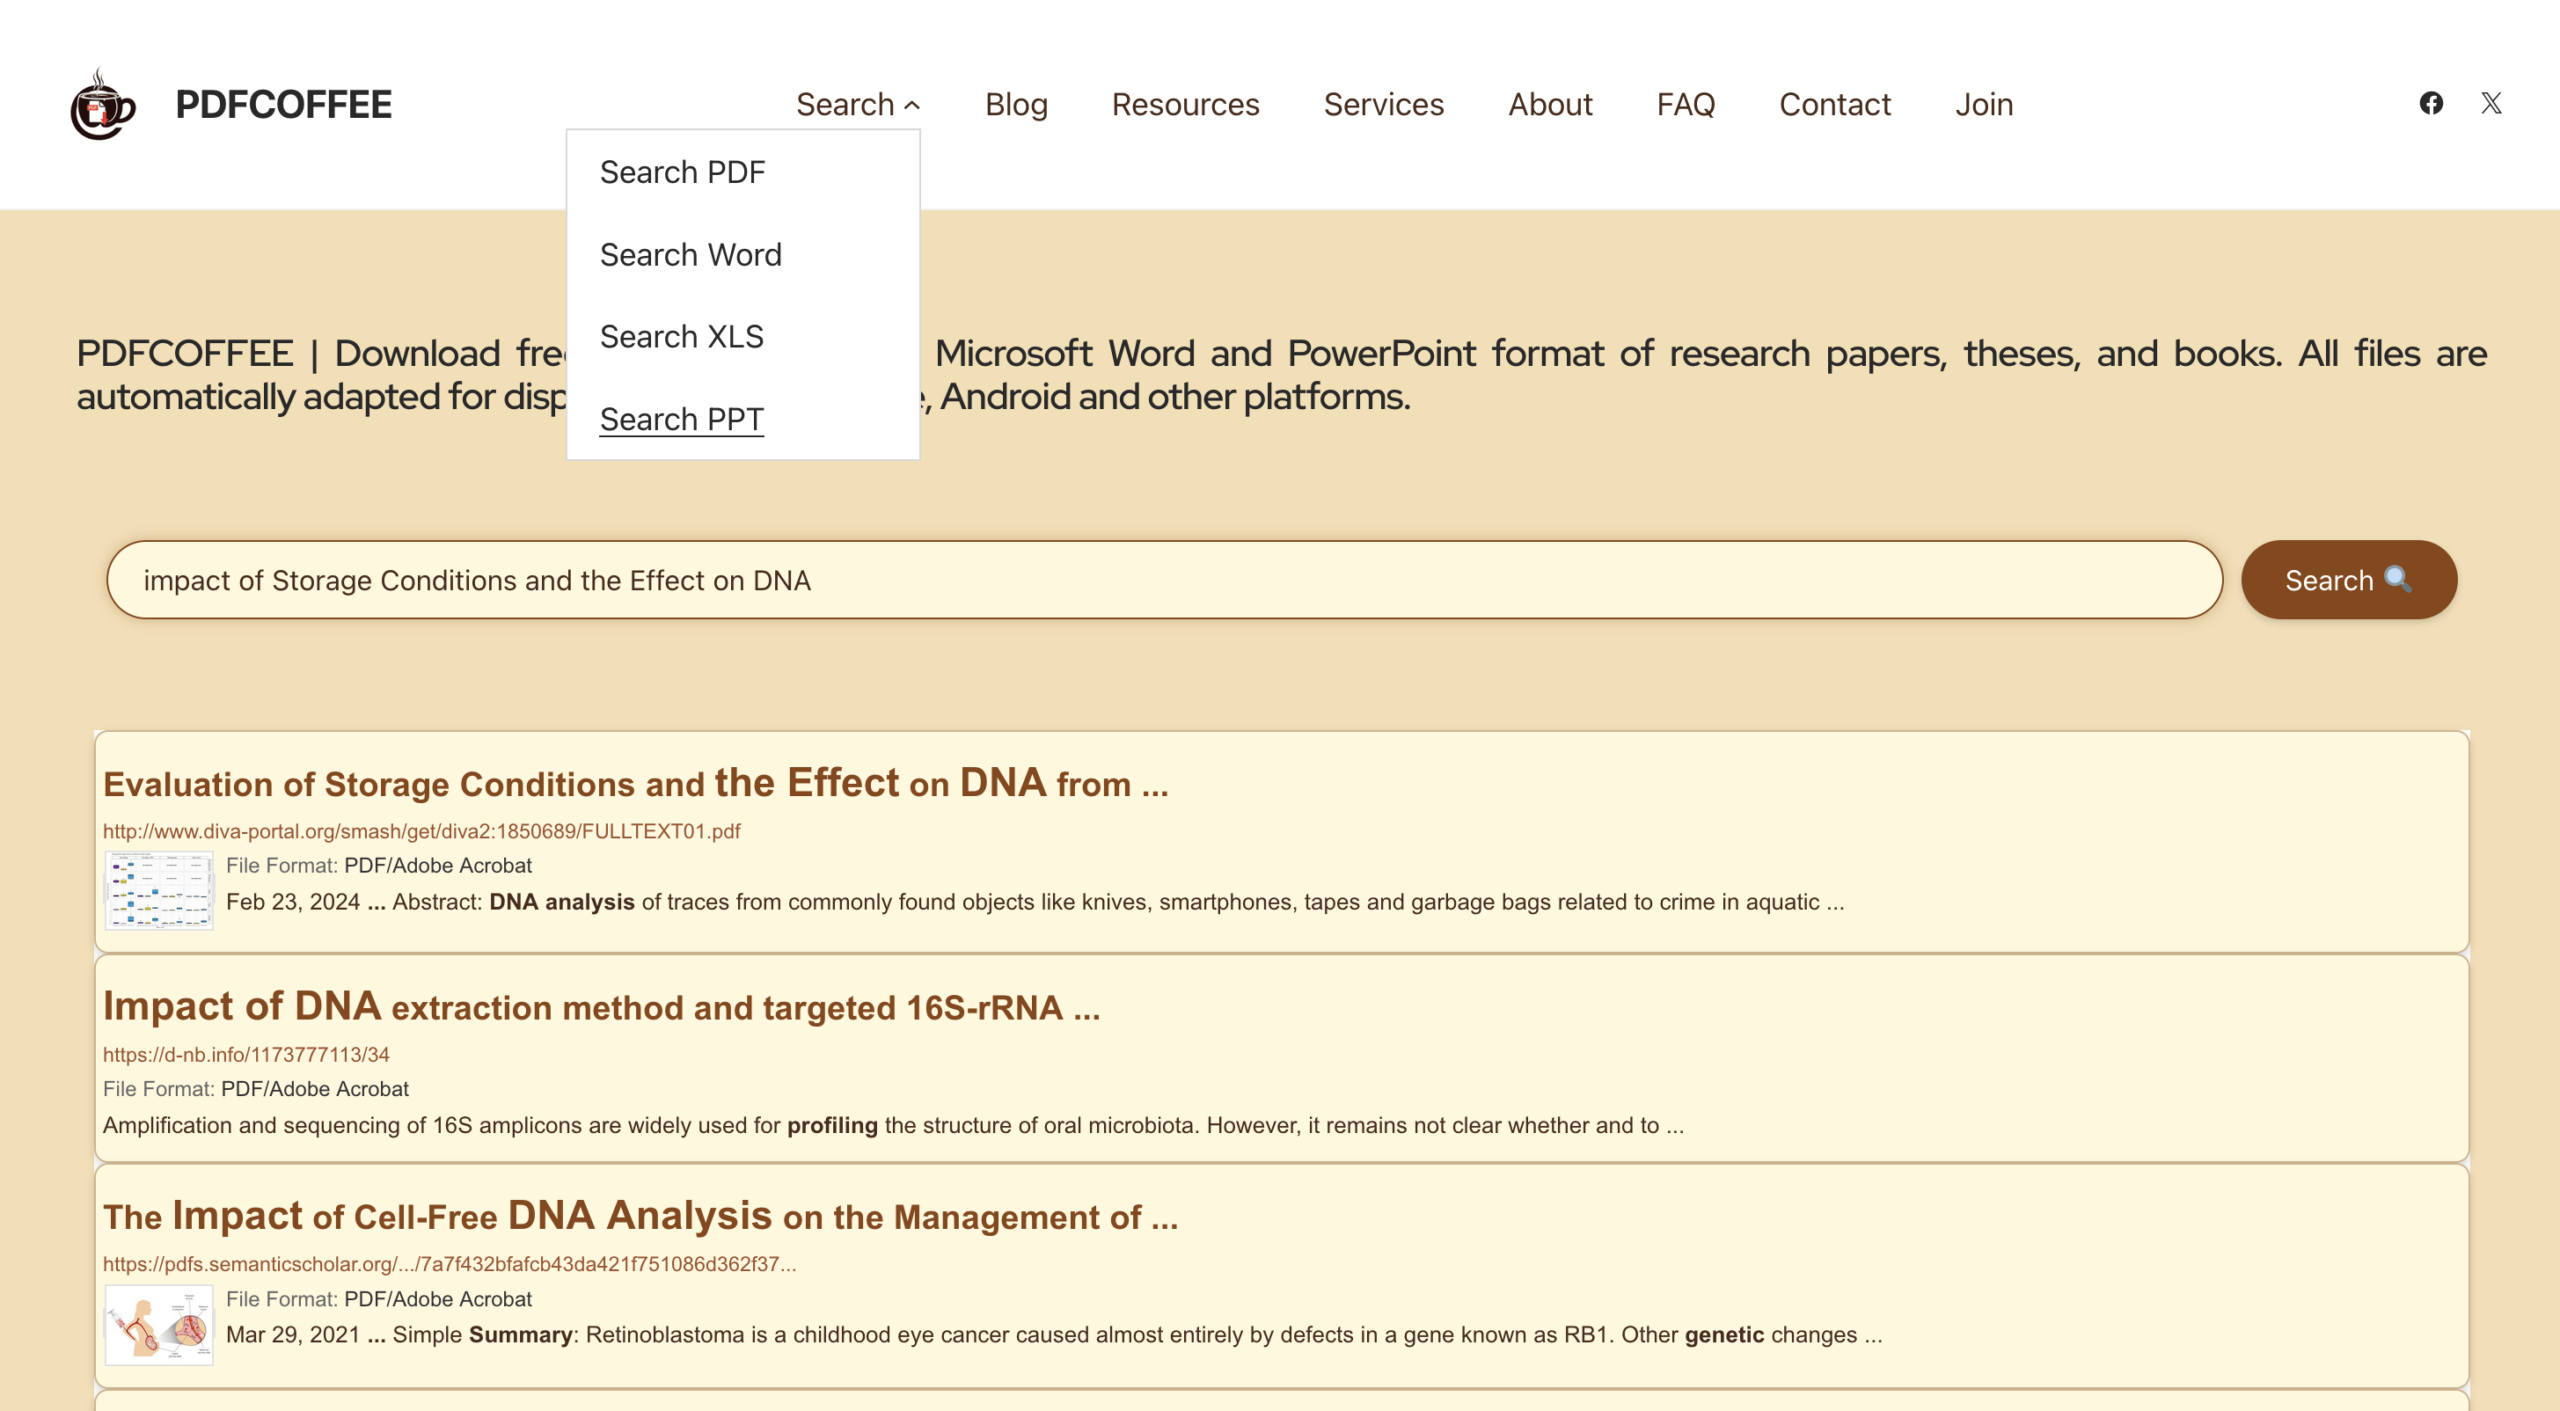2560x1411 pixels.
Task: Go to the About page
Action: tap(1549, 104)
